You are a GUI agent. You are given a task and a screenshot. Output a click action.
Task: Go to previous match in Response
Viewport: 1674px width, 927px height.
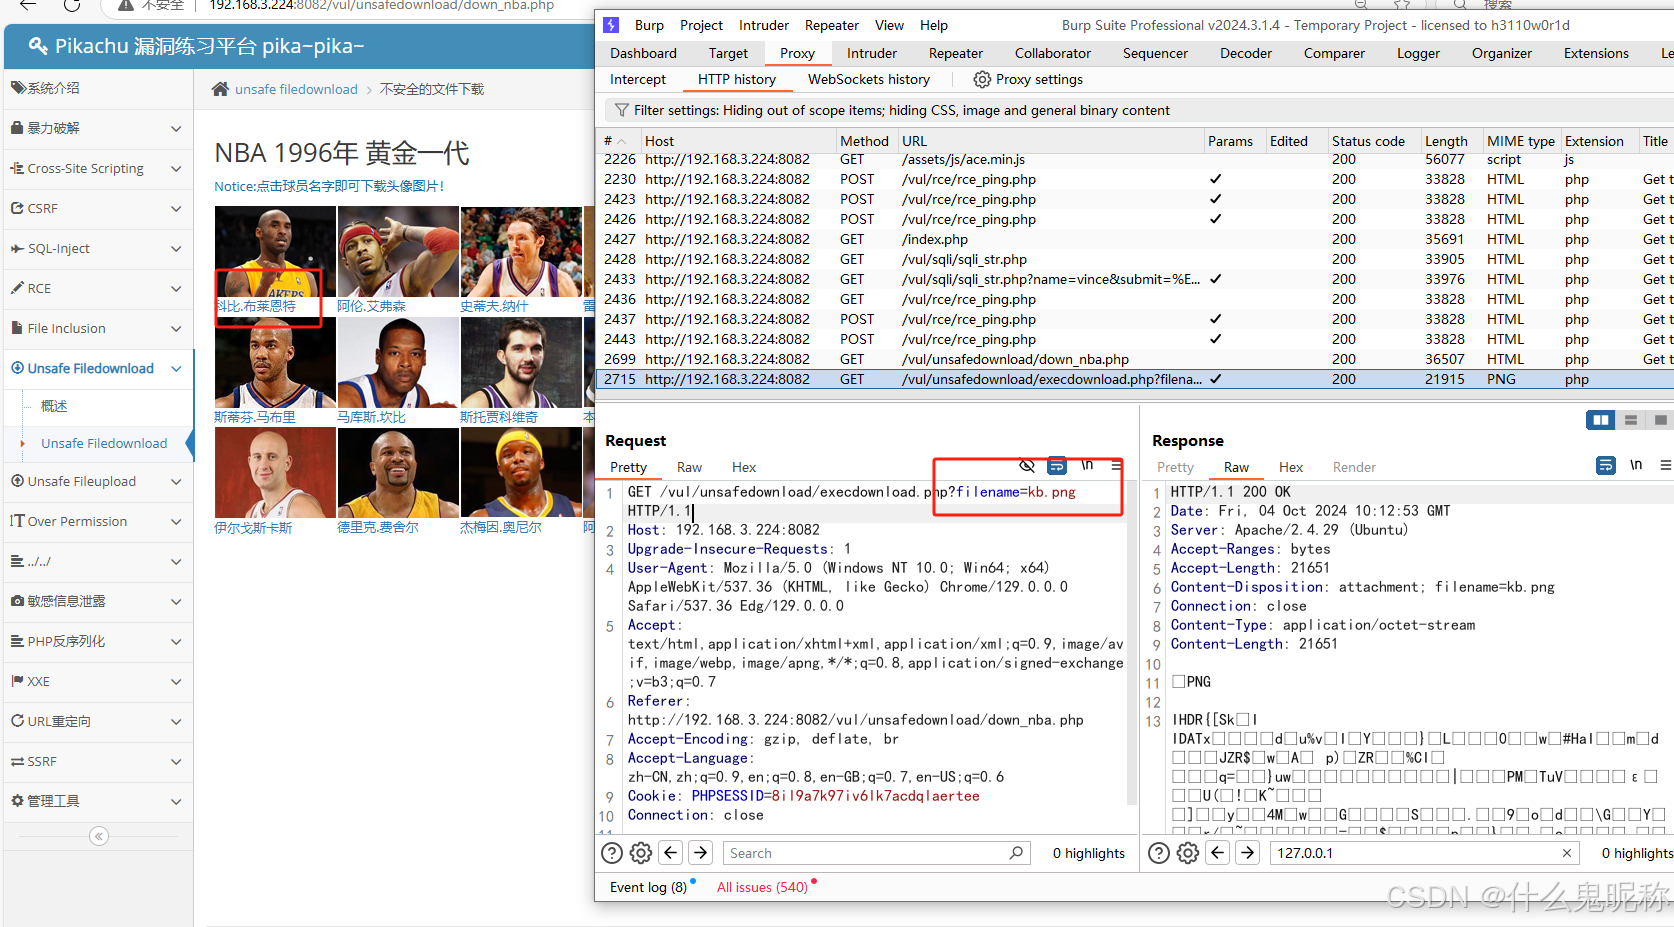pos(1218,853)
